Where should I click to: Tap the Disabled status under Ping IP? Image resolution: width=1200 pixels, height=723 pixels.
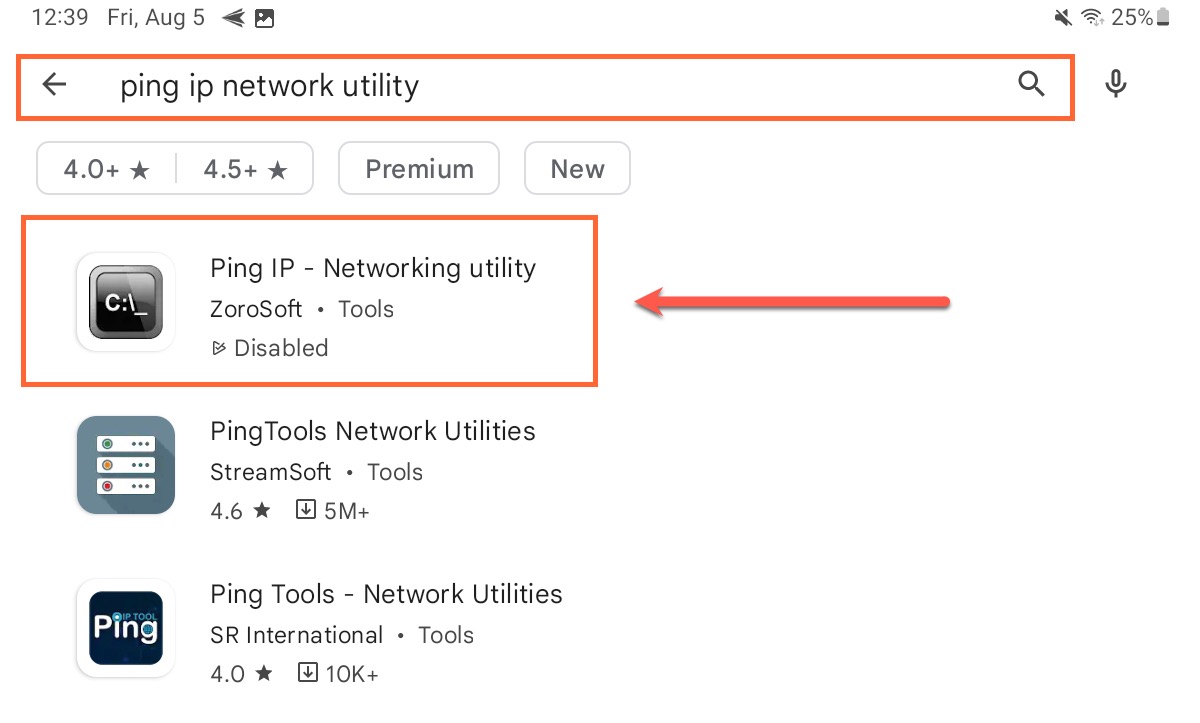270,348
